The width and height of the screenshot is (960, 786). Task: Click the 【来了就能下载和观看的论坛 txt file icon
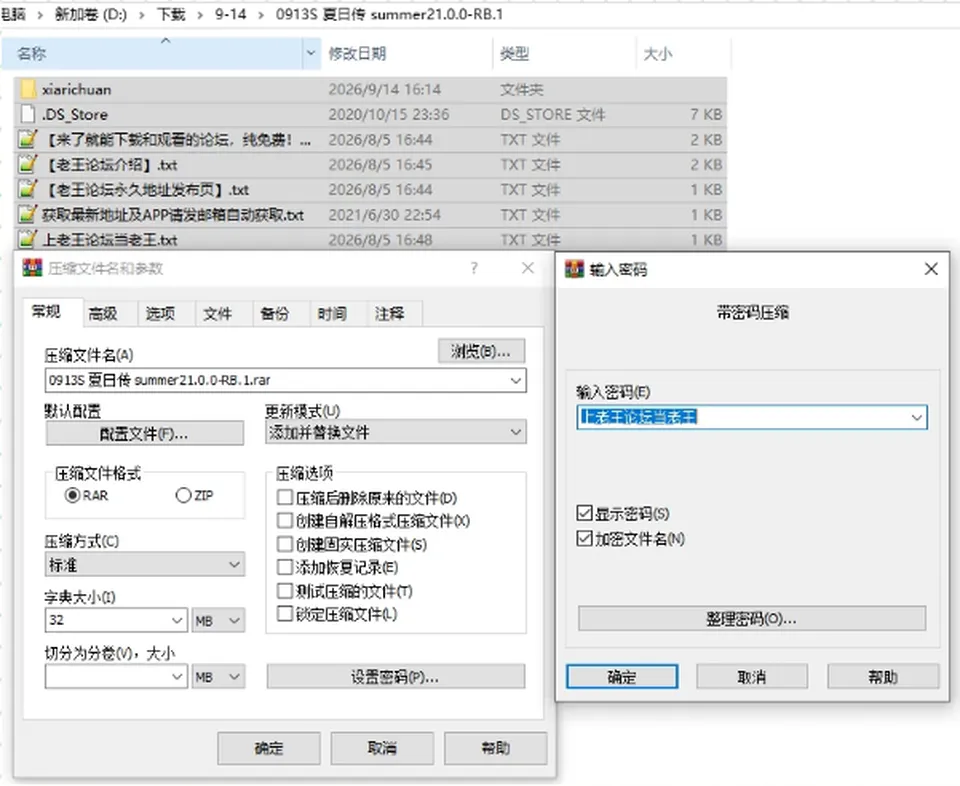[28, 140]
